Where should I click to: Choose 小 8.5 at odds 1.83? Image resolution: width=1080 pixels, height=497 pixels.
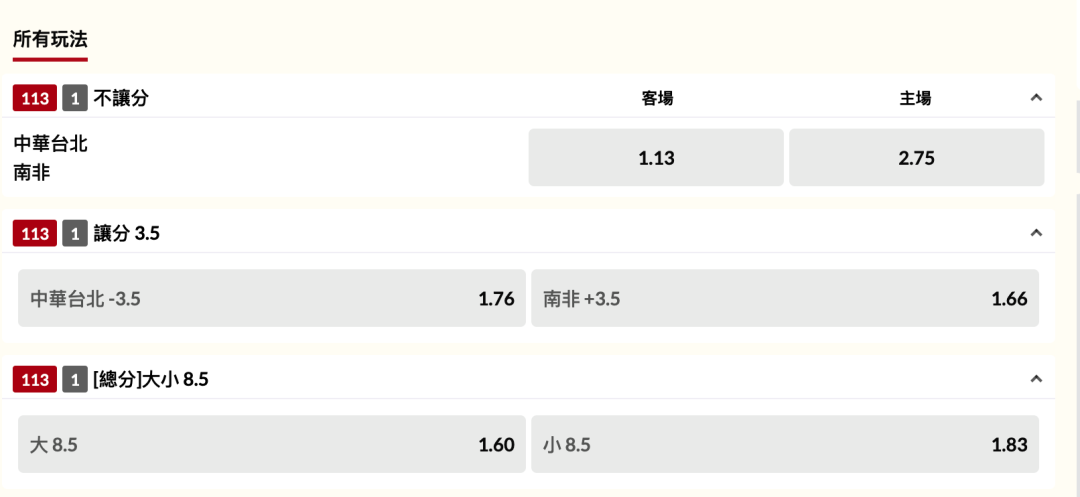[785, 444]
